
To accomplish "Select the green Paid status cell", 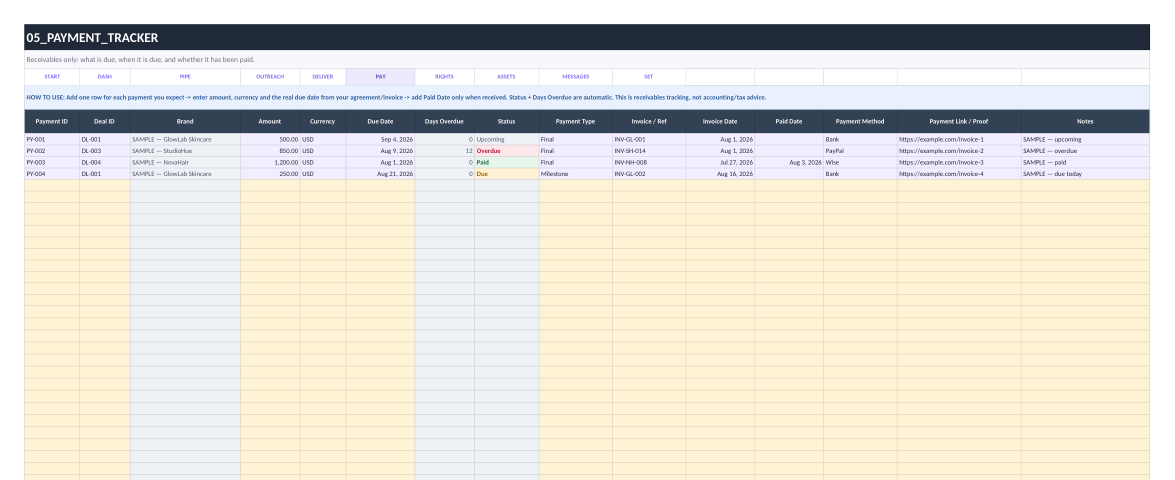I will [507, 162].
